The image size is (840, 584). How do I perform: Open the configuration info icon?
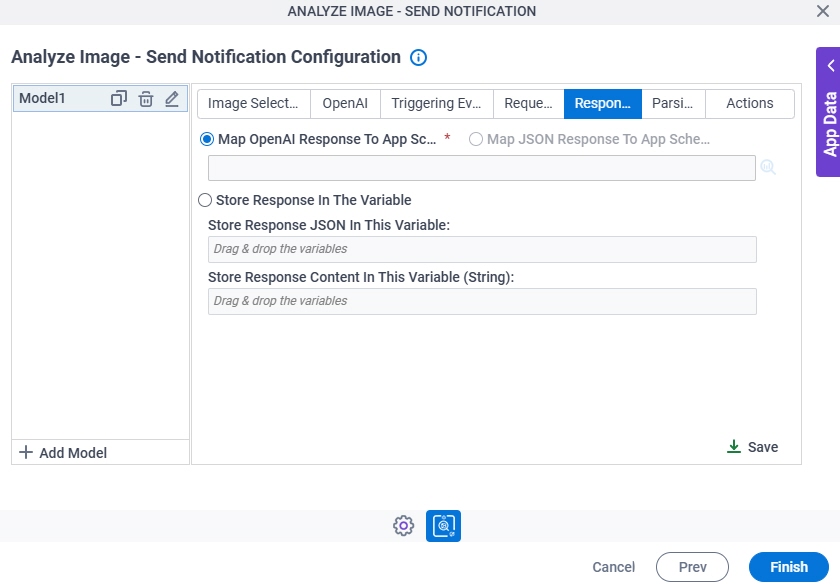tap(418, 57)
